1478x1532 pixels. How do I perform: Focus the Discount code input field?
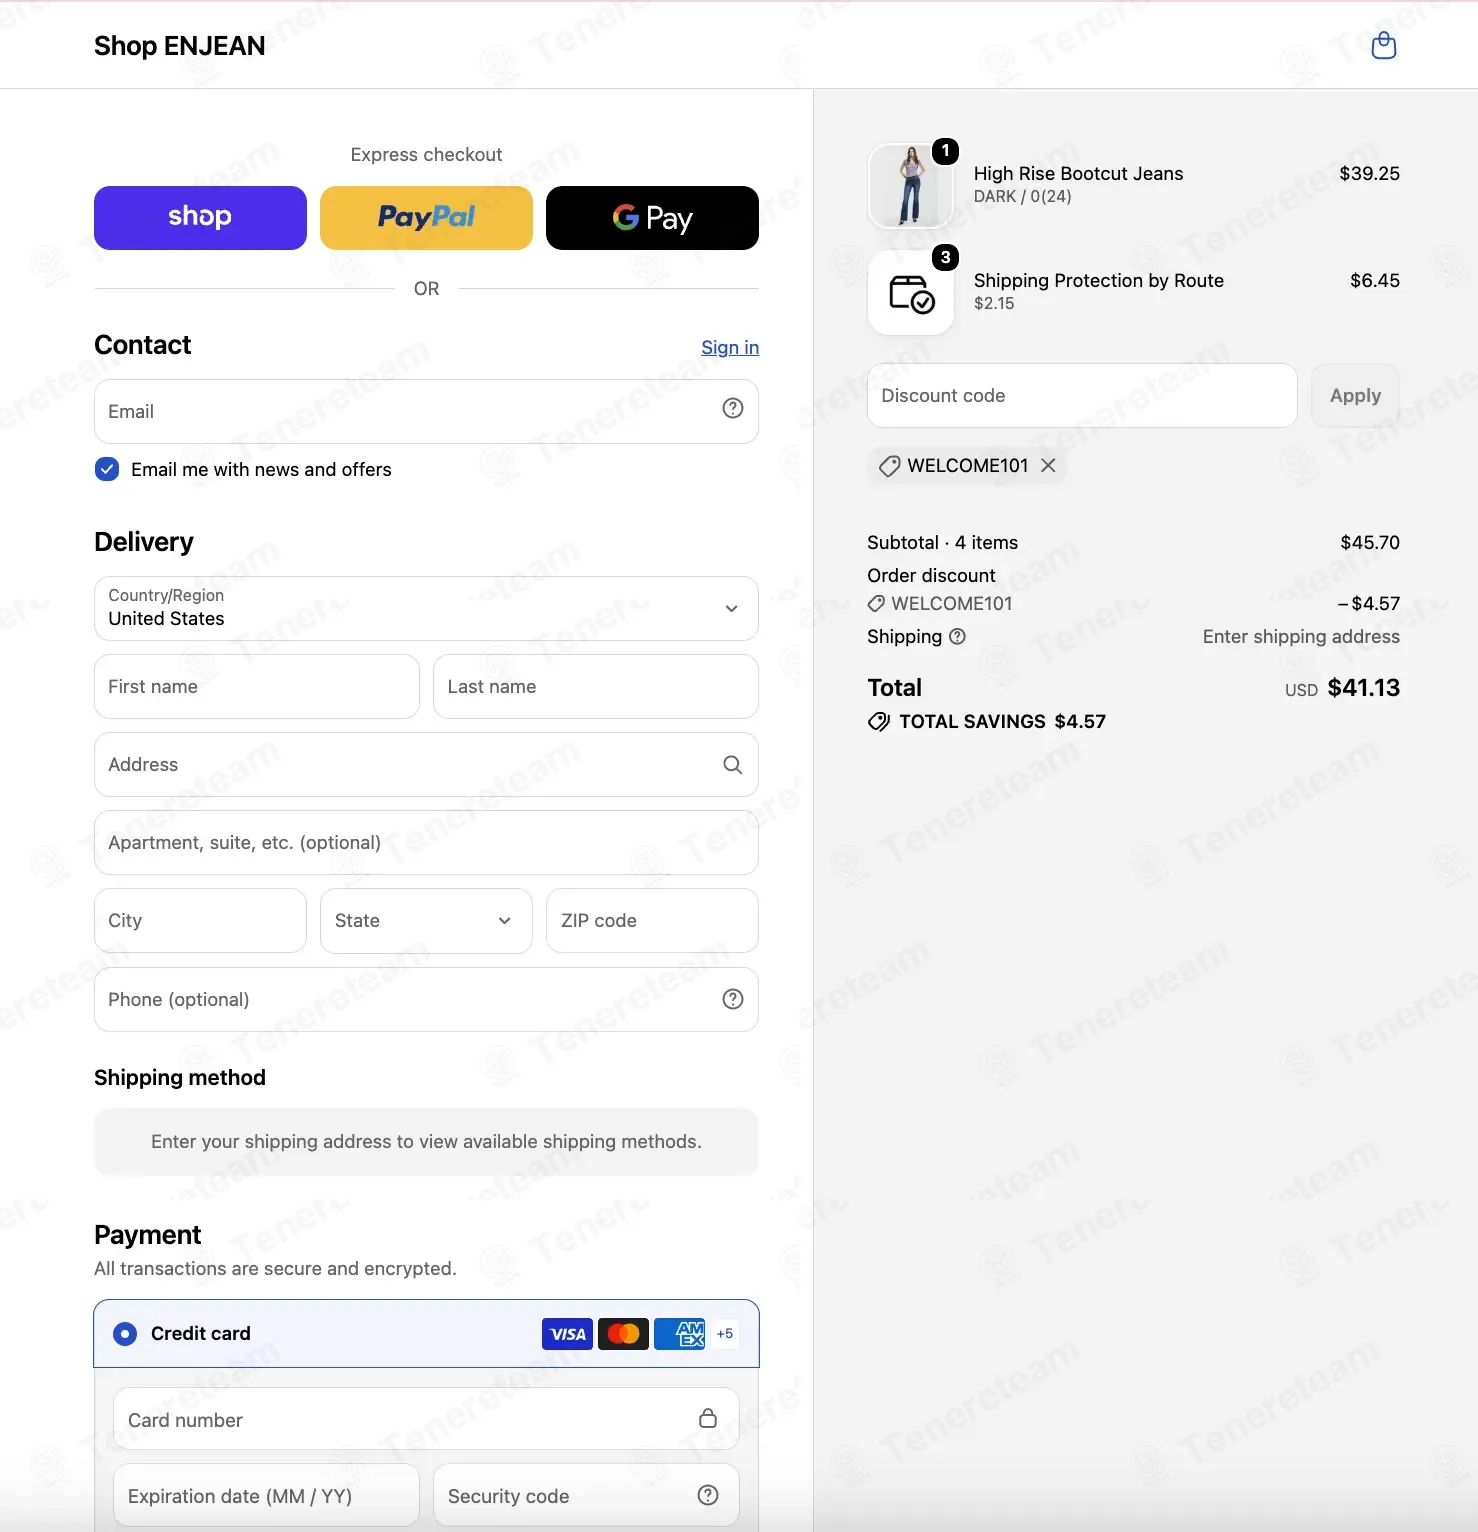(1082, 396)
